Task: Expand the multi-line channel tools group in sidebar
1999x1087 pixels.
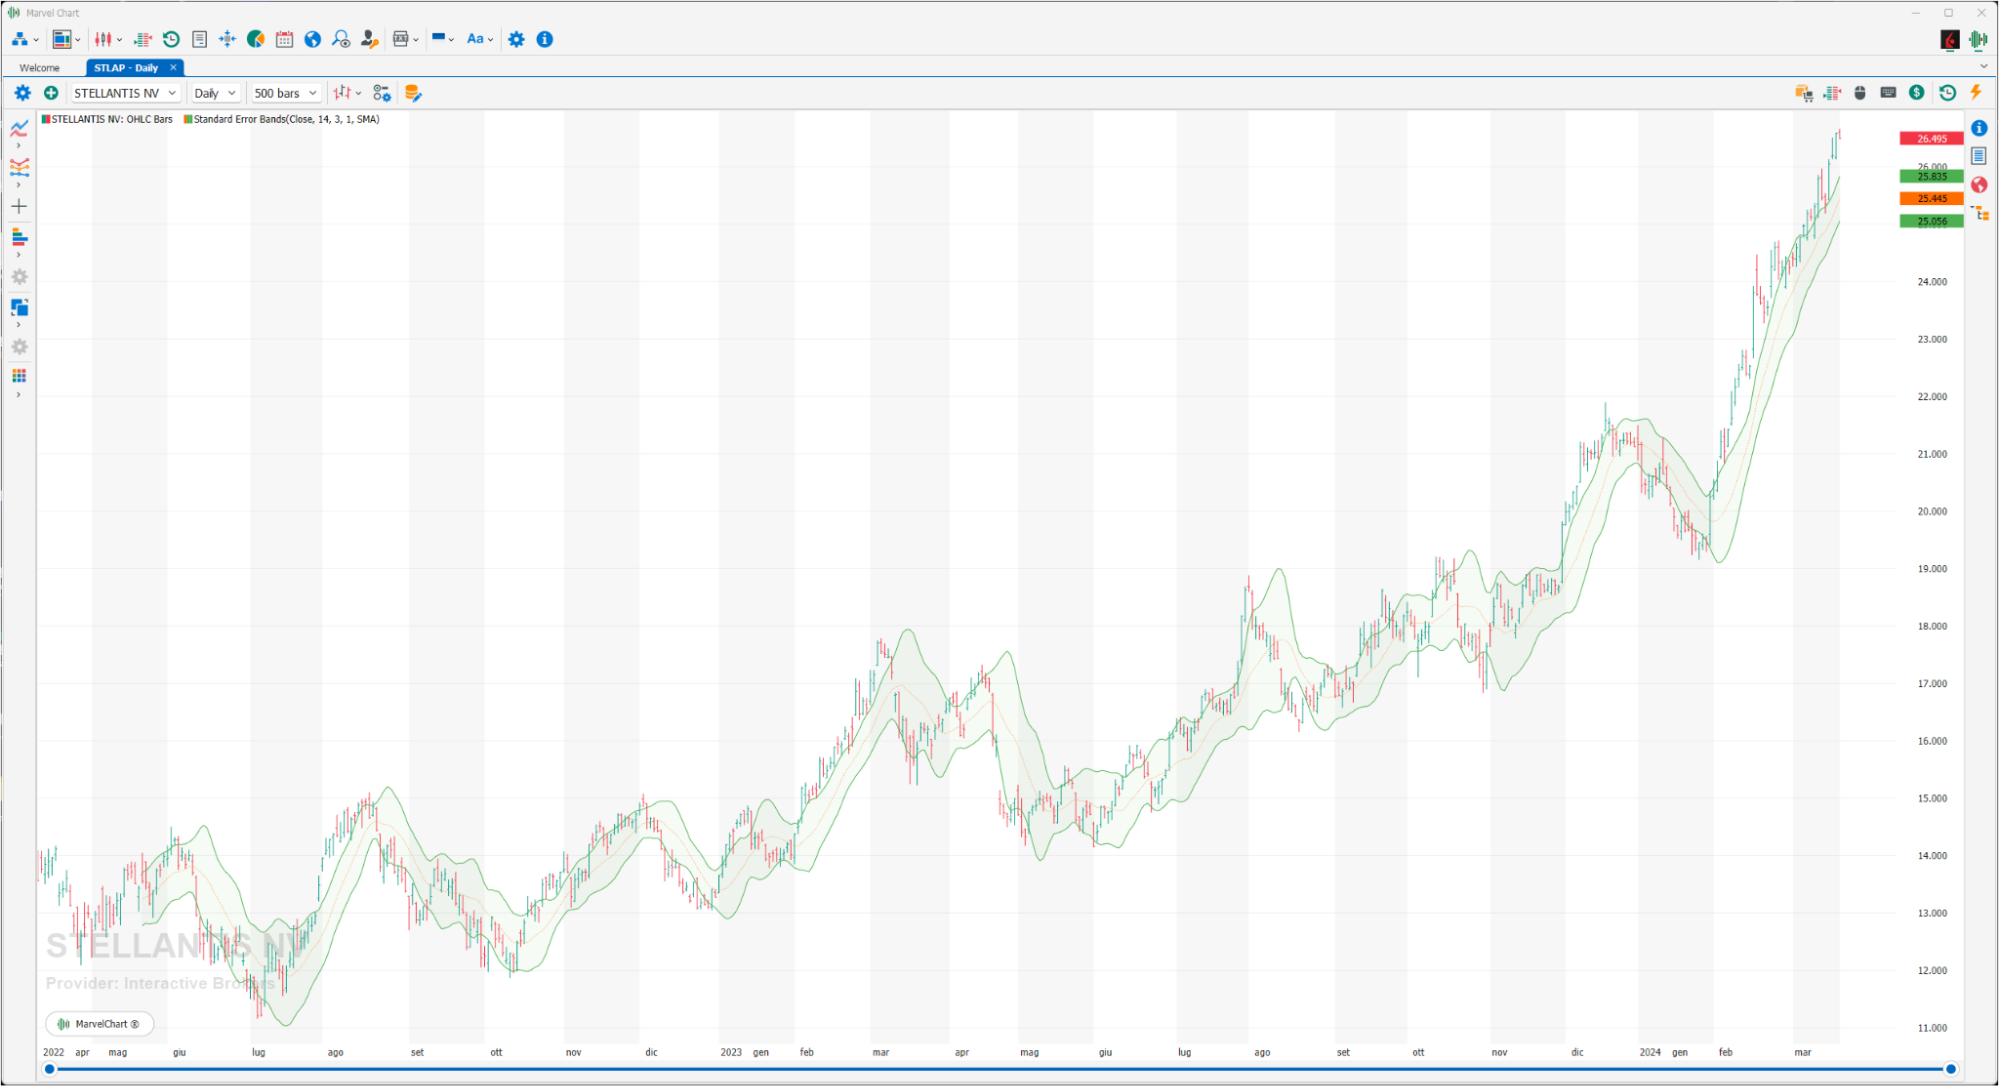Action: click(x=19, y=185)
